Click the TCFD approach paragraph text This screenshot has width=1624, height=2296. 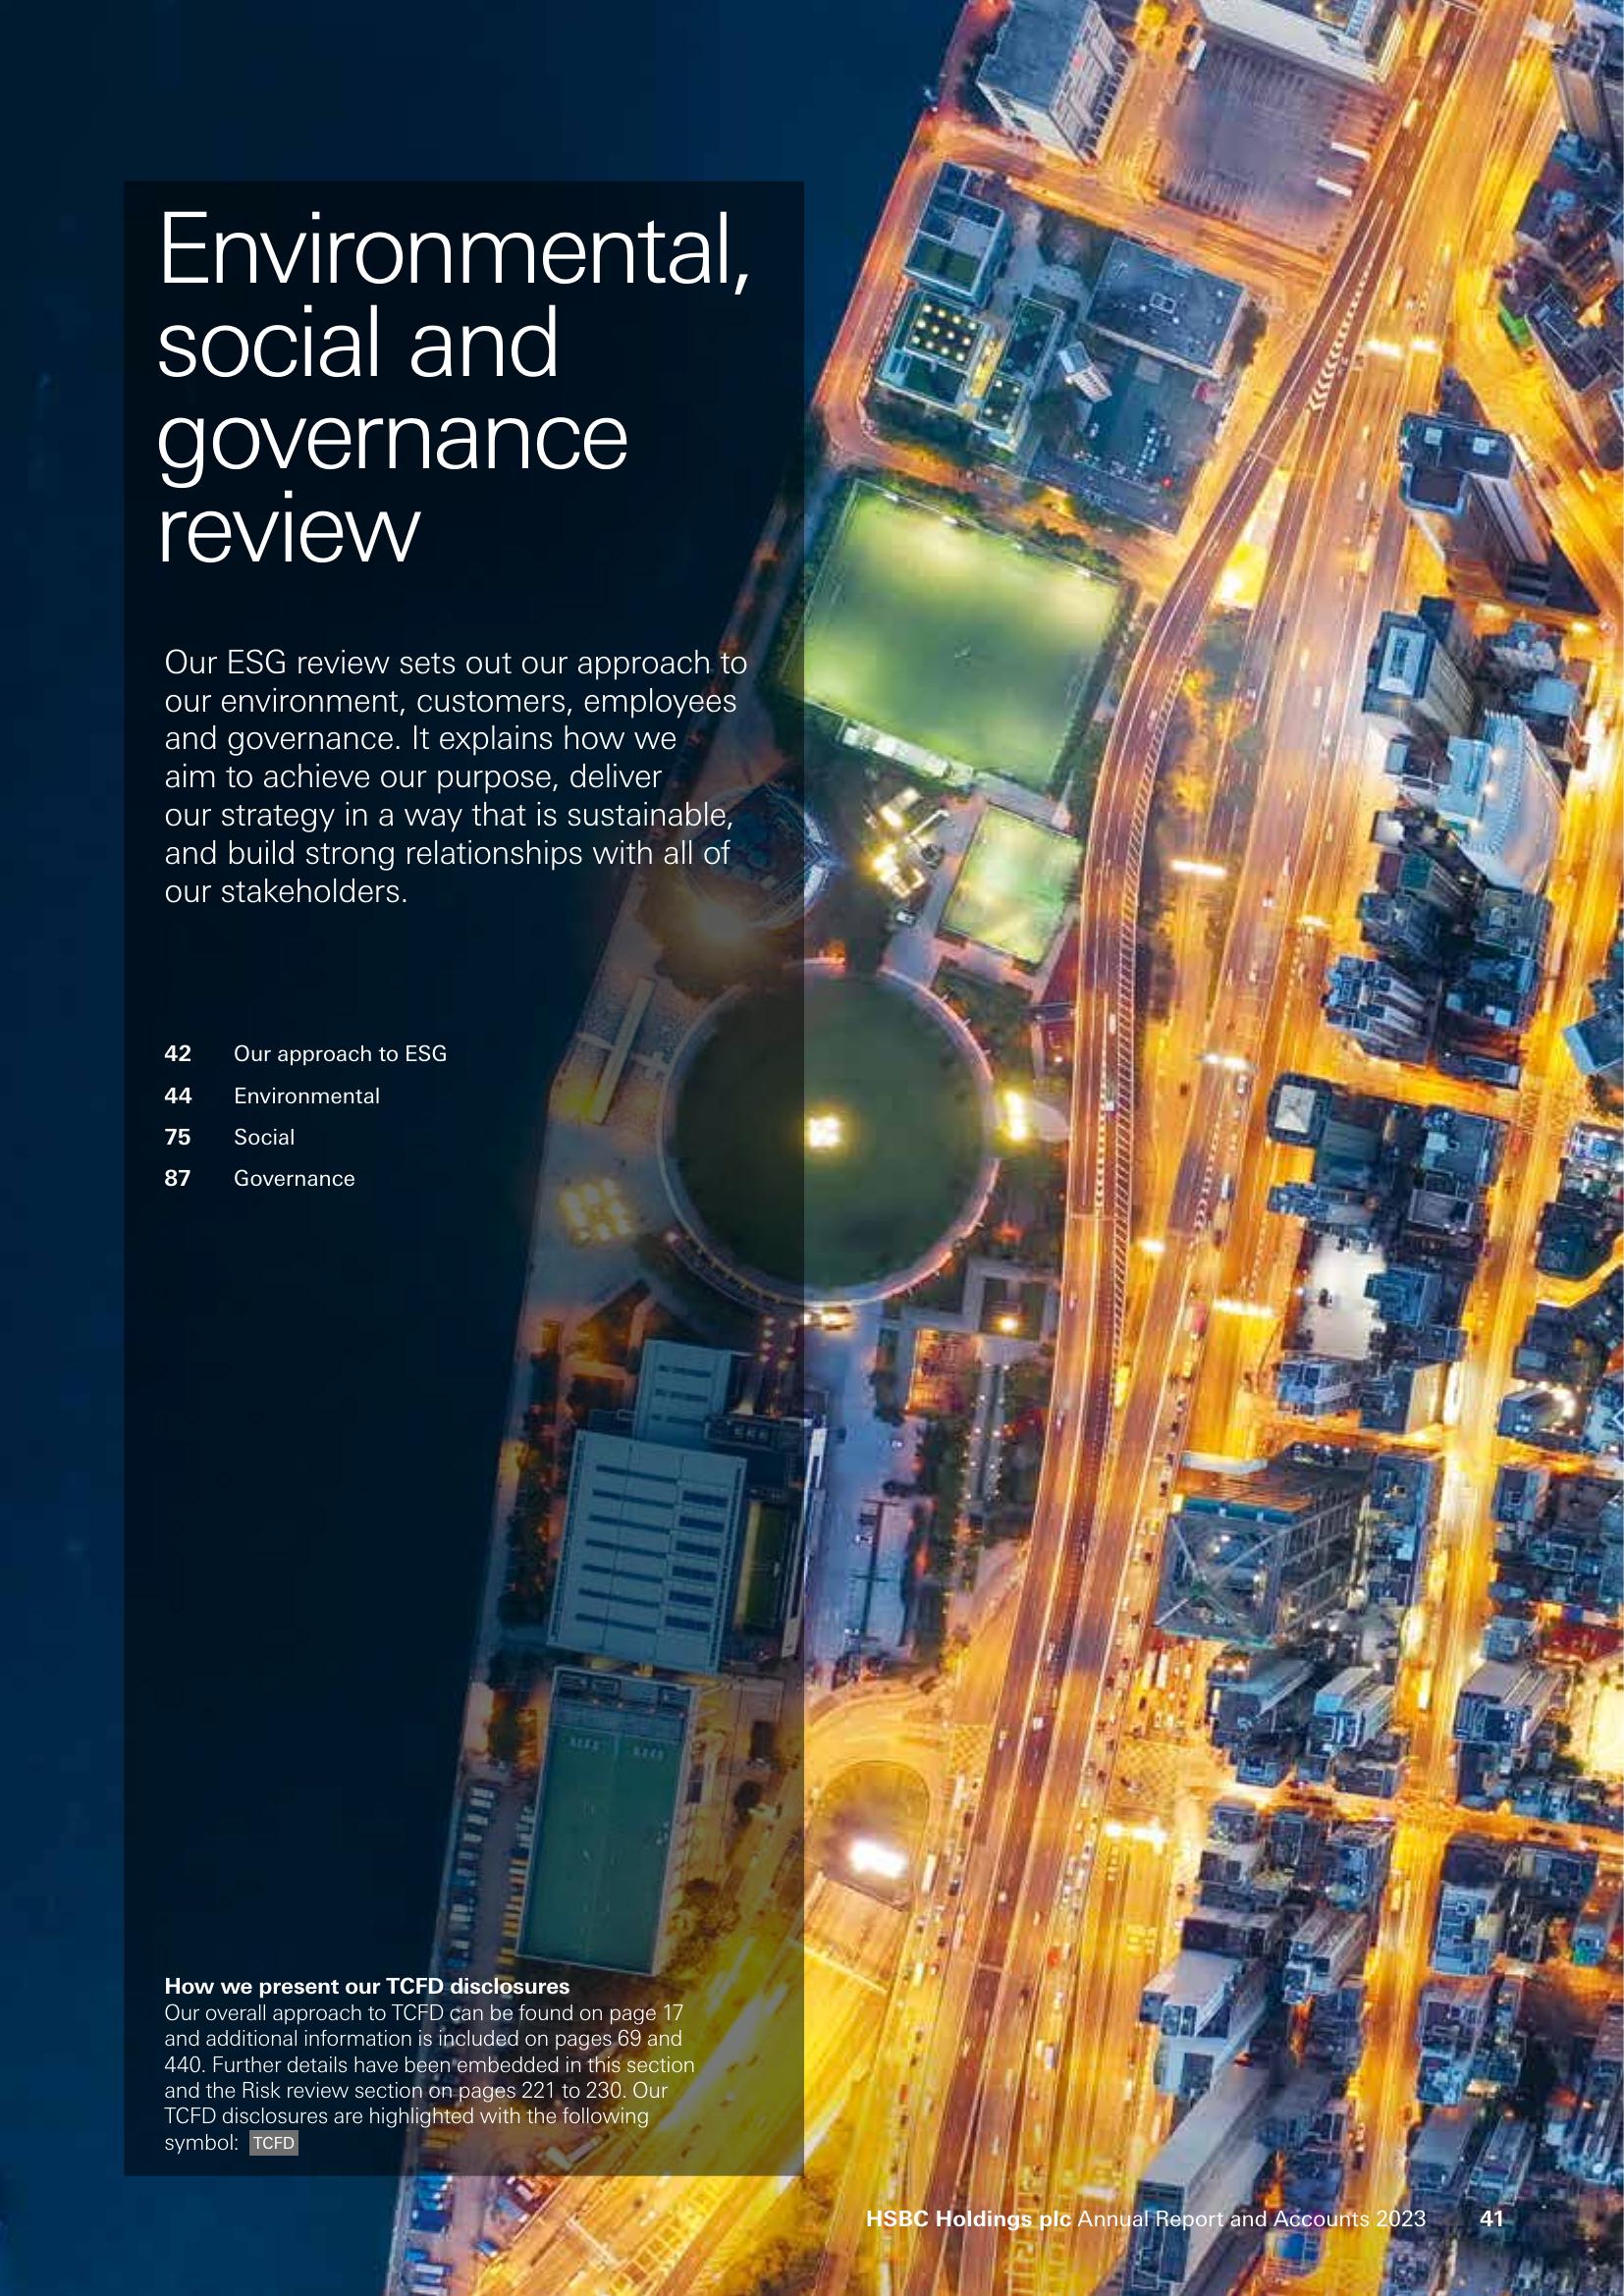tap(428, 2065)
